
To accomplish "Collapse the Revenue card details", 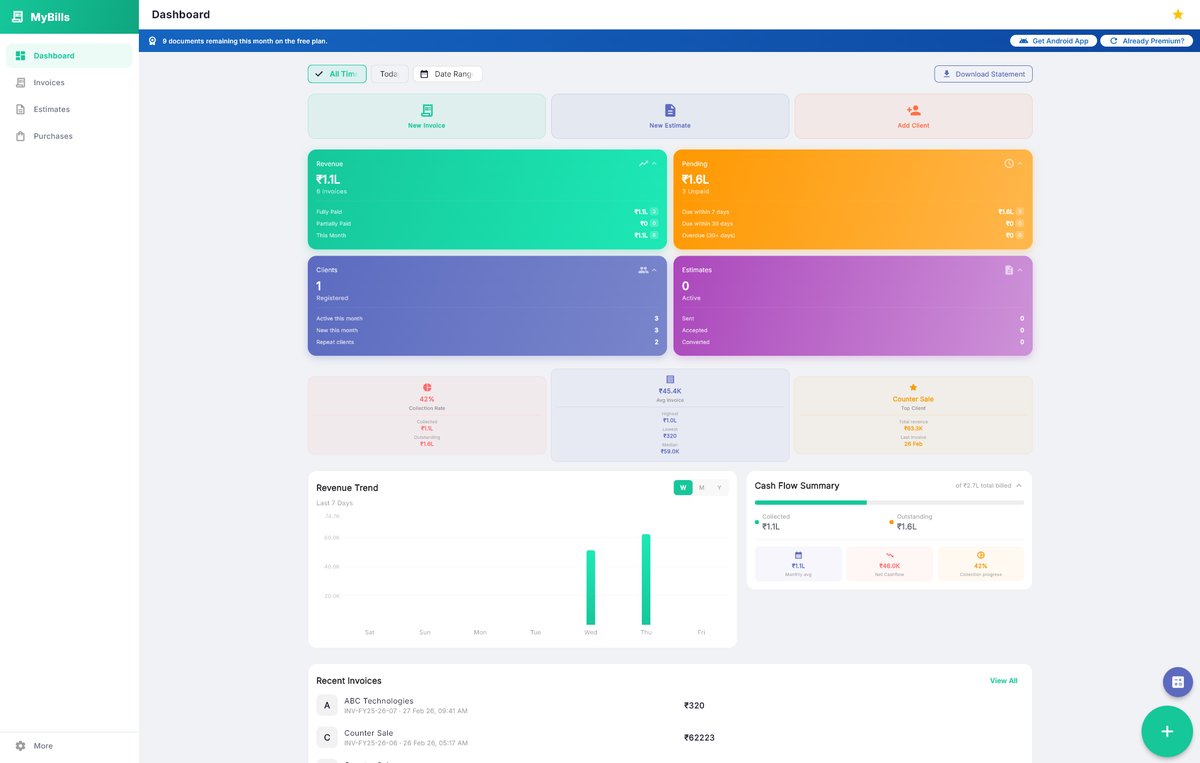I will click(655, 162).
